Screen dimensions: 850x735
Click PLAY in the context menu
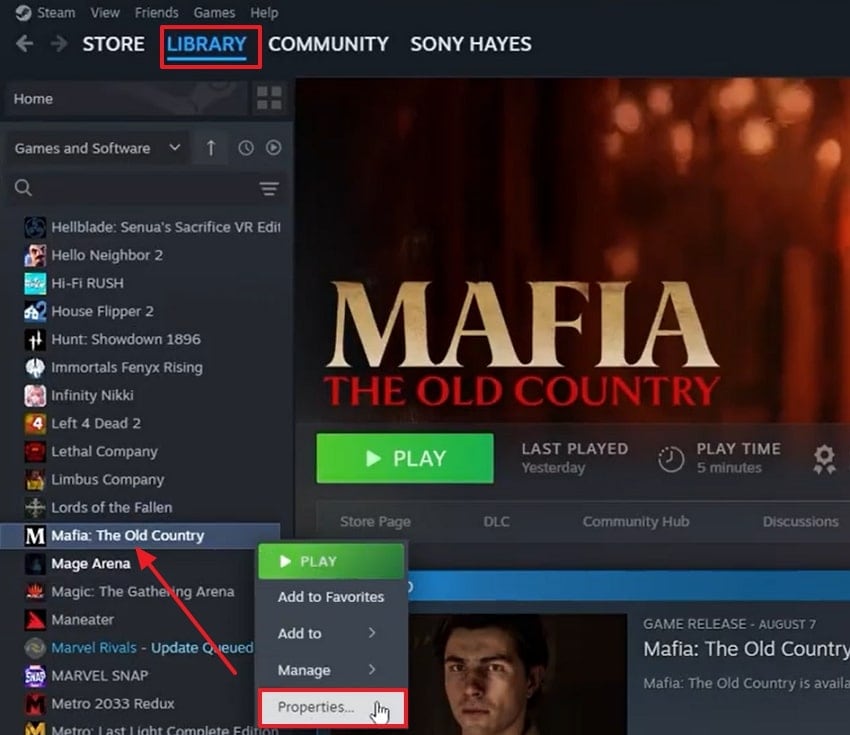click(331, 562)
